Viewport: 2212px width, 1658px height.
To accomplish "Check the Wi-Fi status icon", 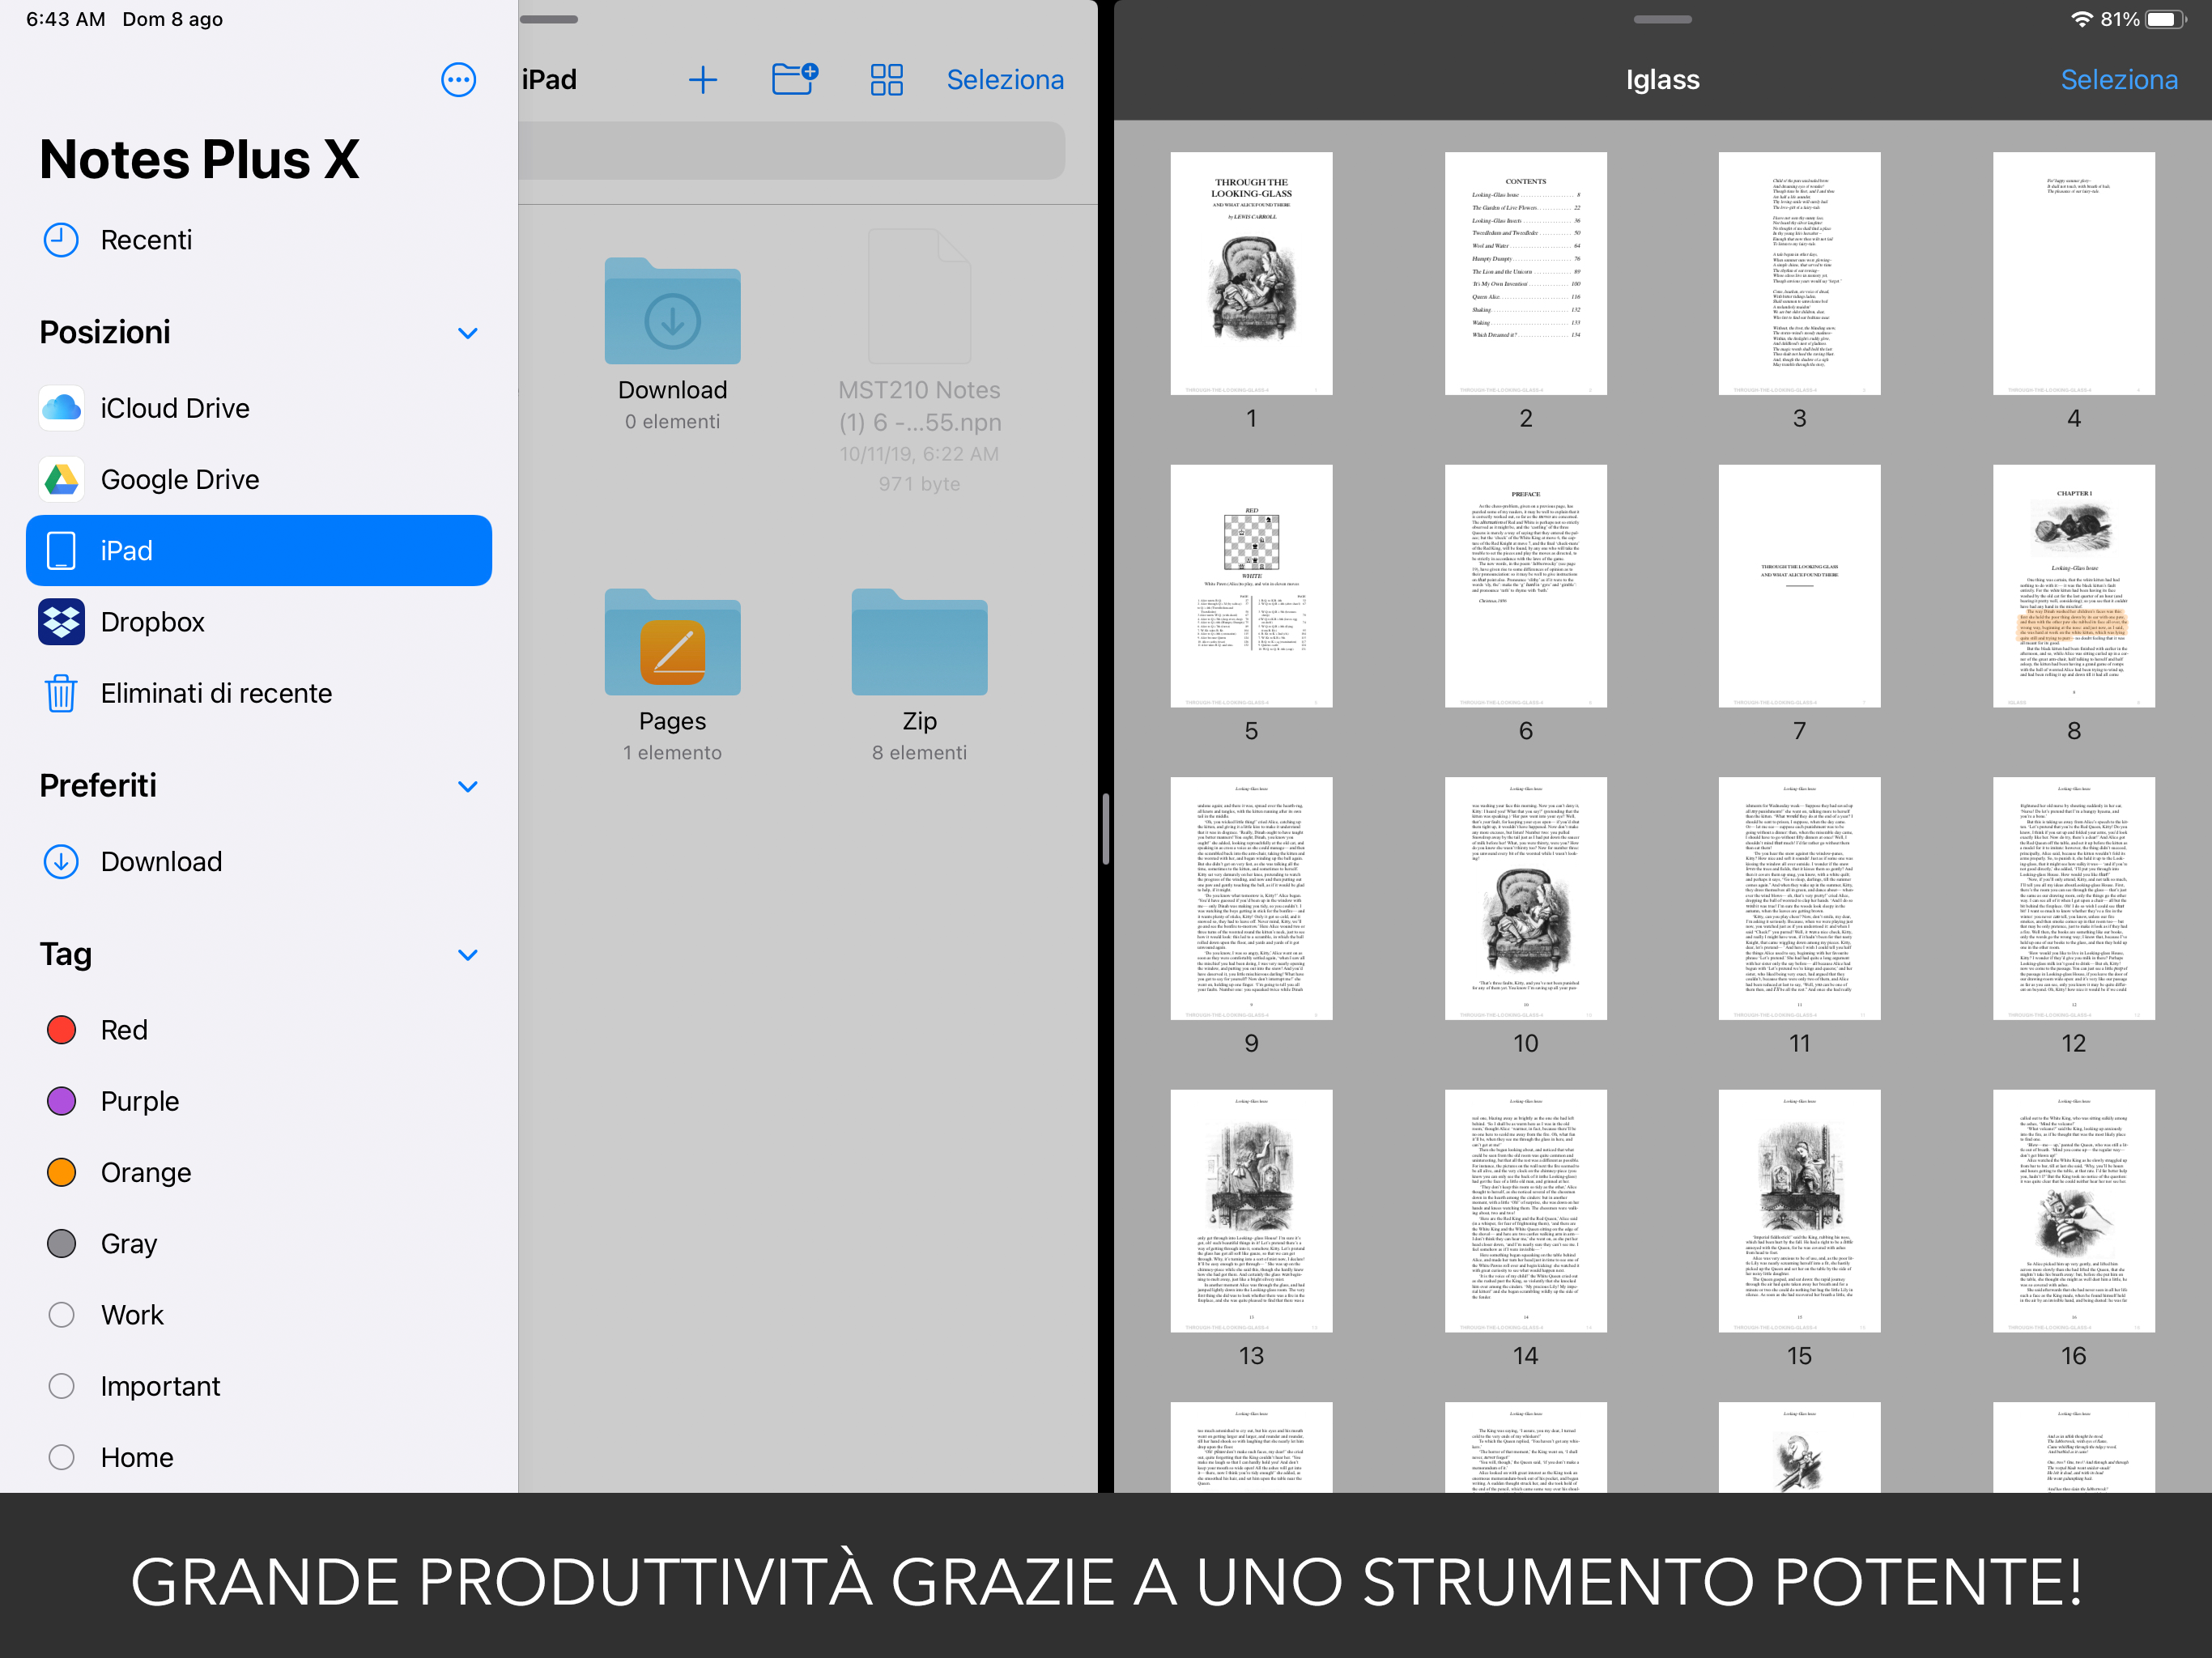I will pyautogui.click(x=2081, y=19).
